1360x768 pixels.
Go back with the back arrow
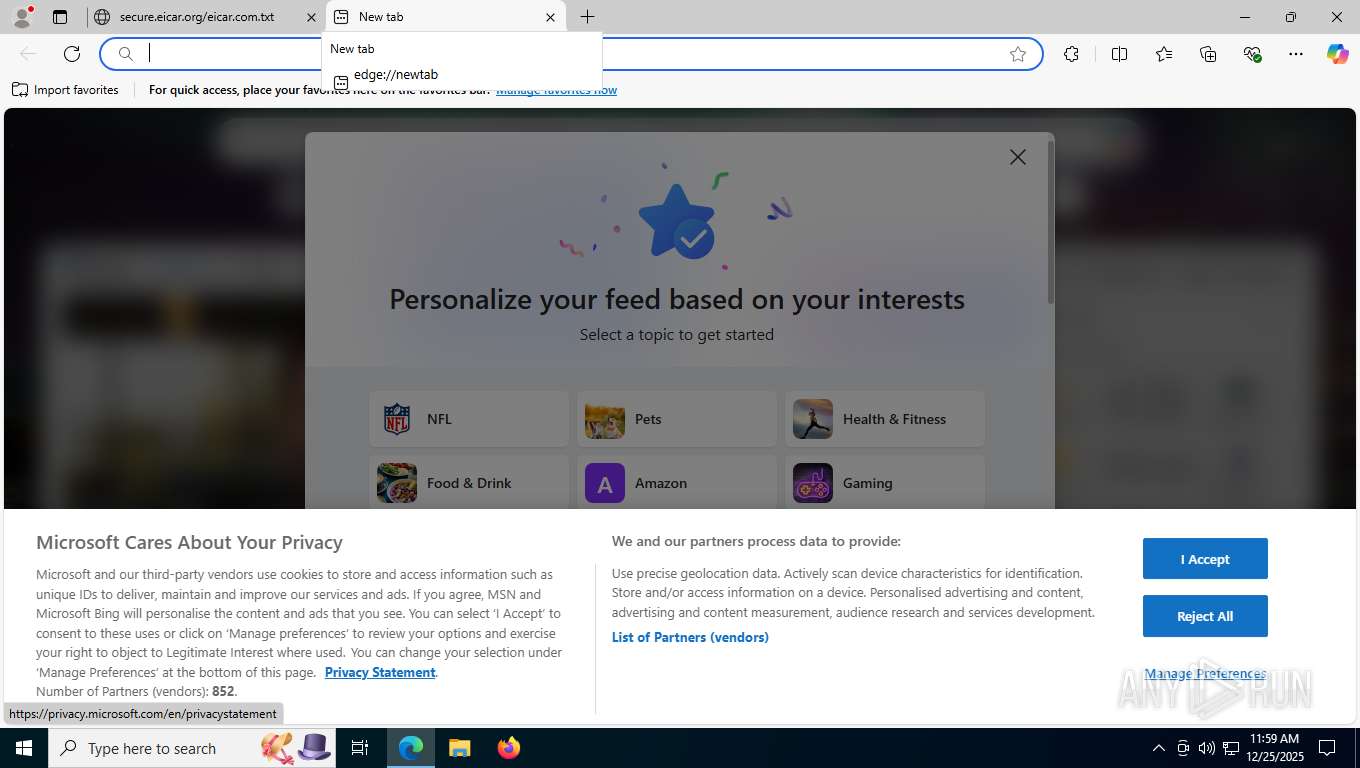click(x=28, y=54)
